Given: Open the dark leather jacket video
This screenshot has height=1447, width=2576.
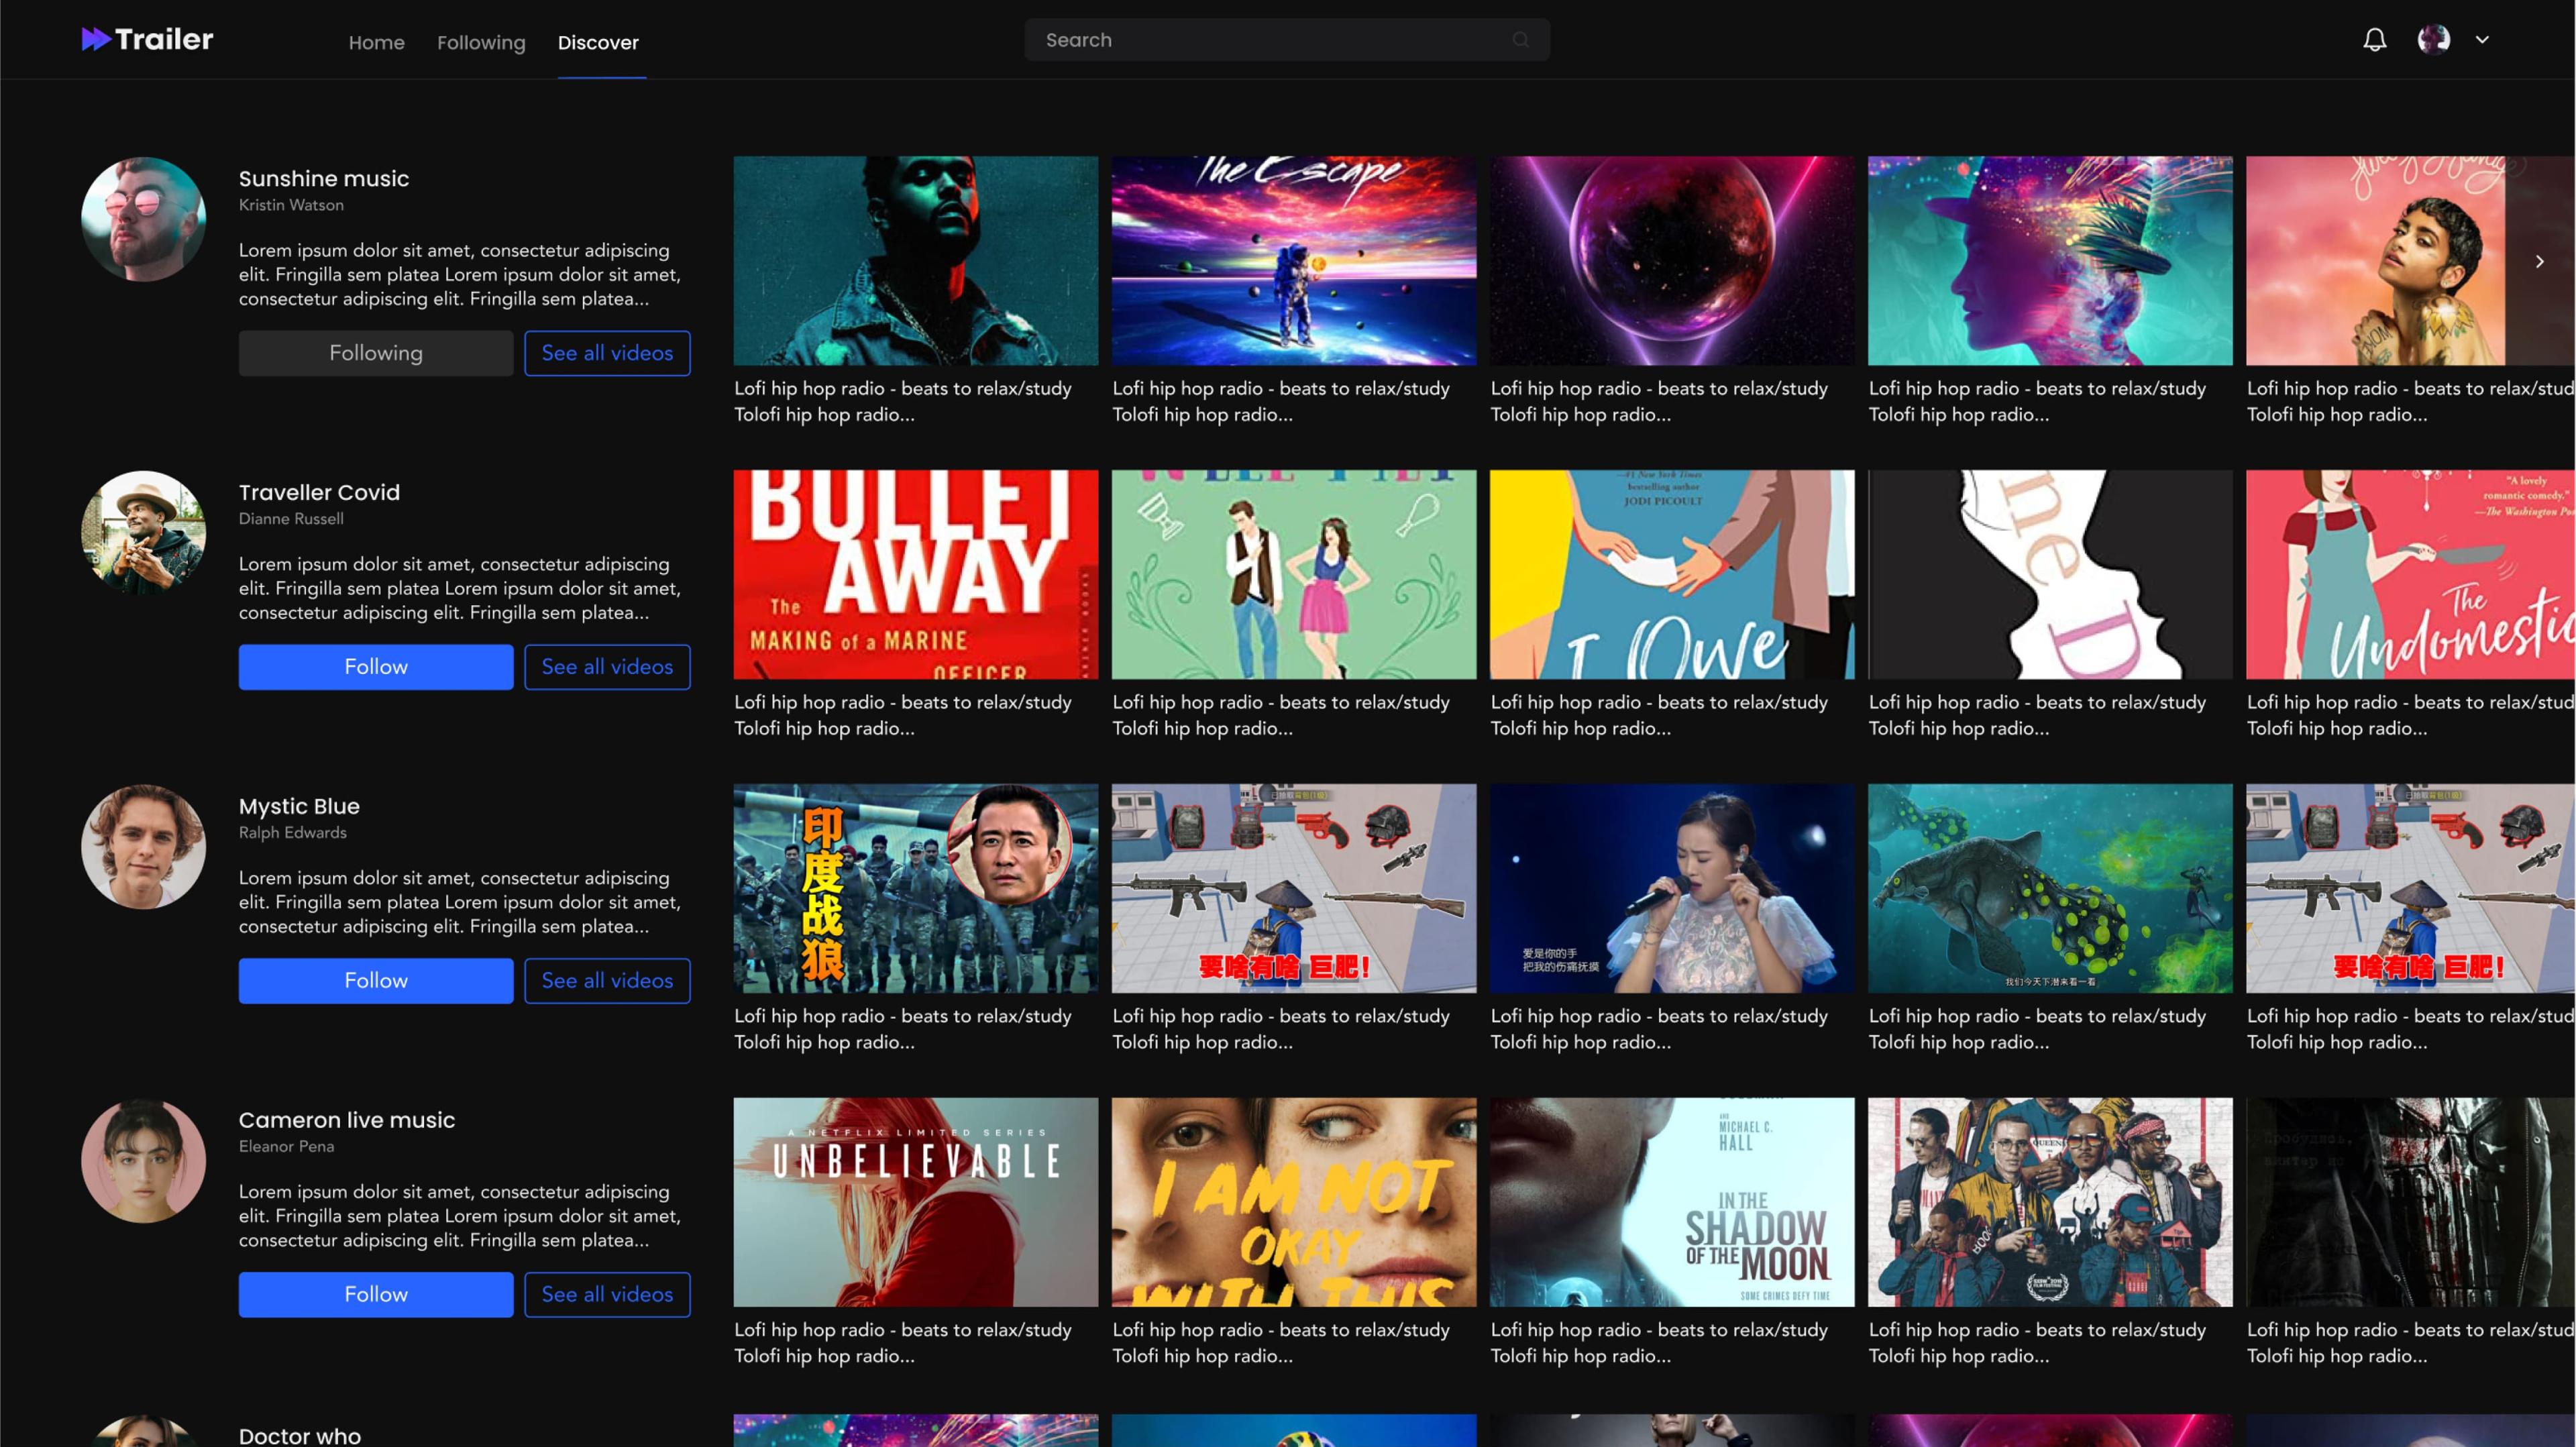Looking at the screenshot, I should (x=2411, y=1203).
